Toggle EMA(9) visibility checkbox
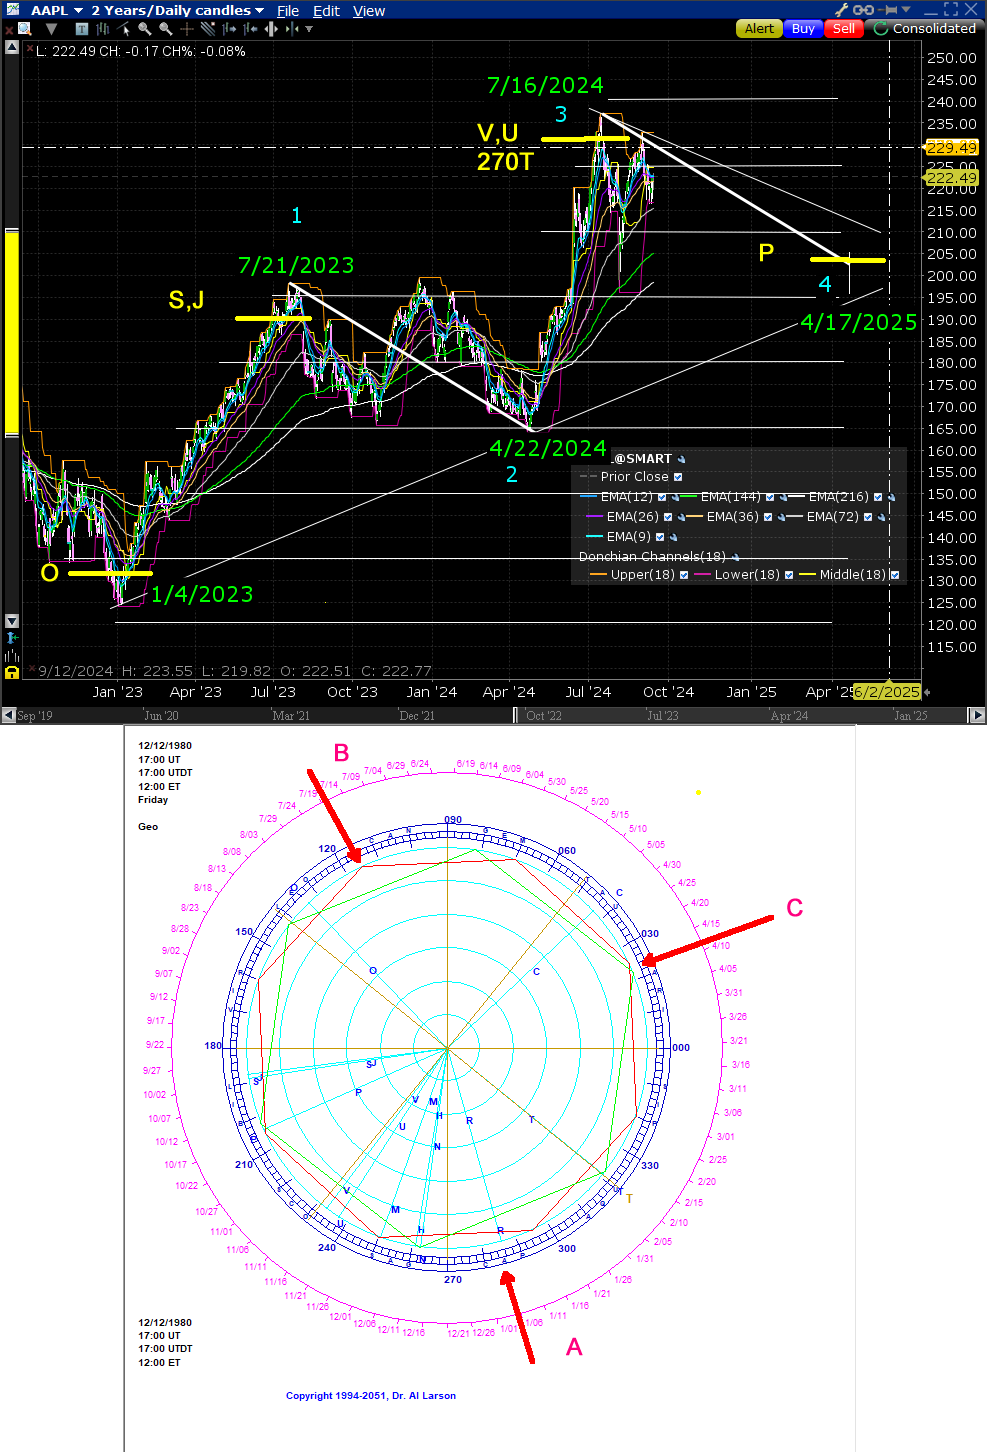987x1452 pixels. tap(660, 537)
